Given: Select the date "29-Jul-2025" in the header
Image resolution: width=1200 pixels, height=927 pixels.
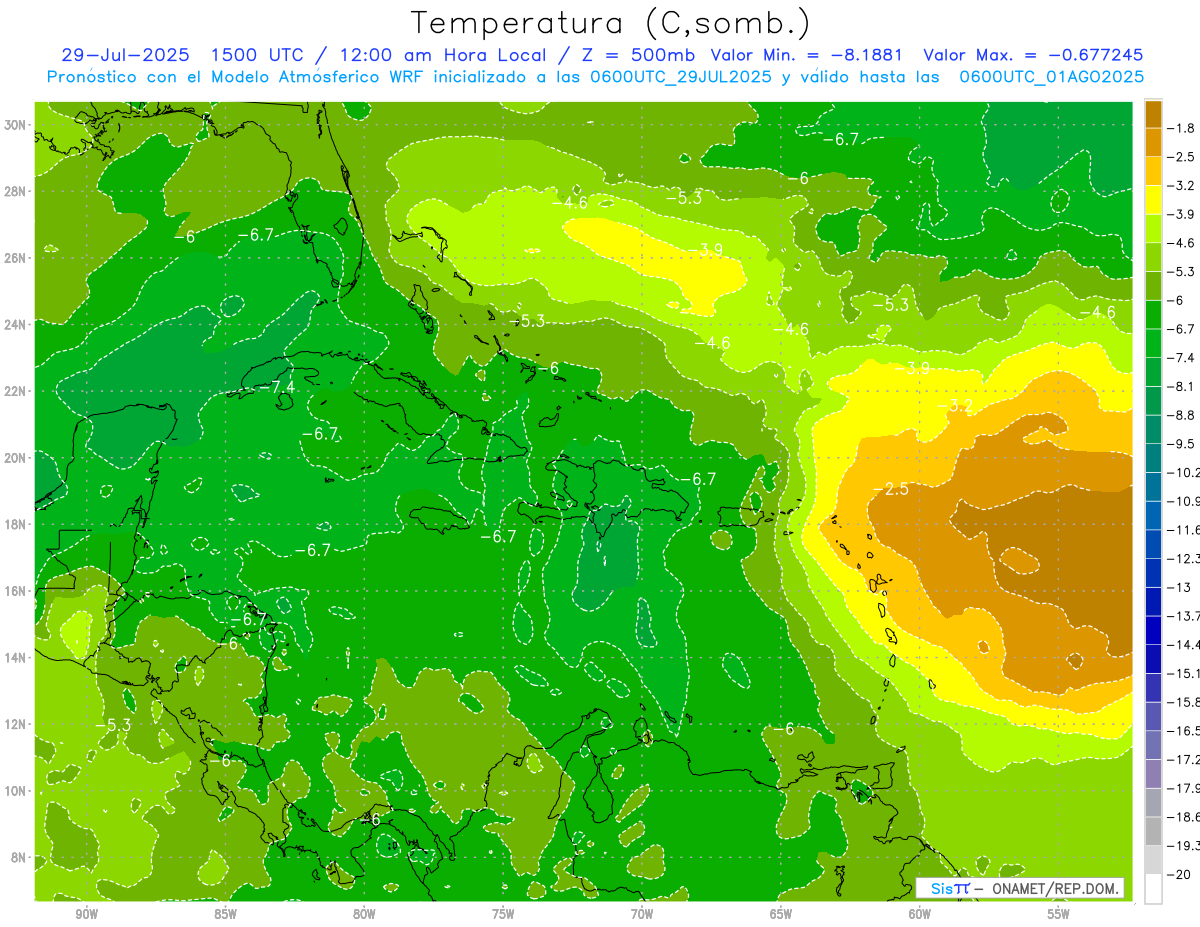Looking at the screenshot, I should pyautogui.click(x=125, y=55).
